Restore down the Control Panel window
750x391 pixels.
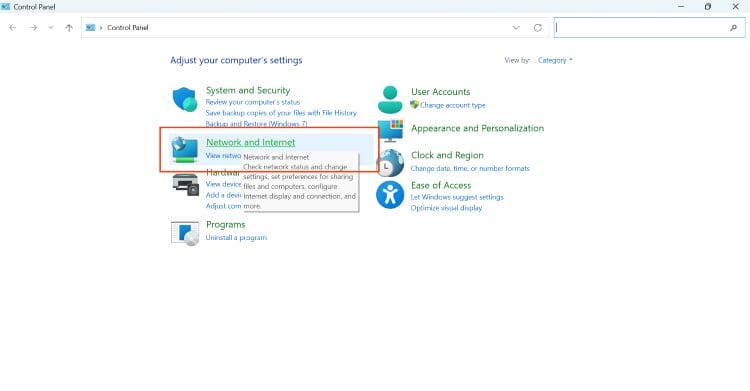708,7
